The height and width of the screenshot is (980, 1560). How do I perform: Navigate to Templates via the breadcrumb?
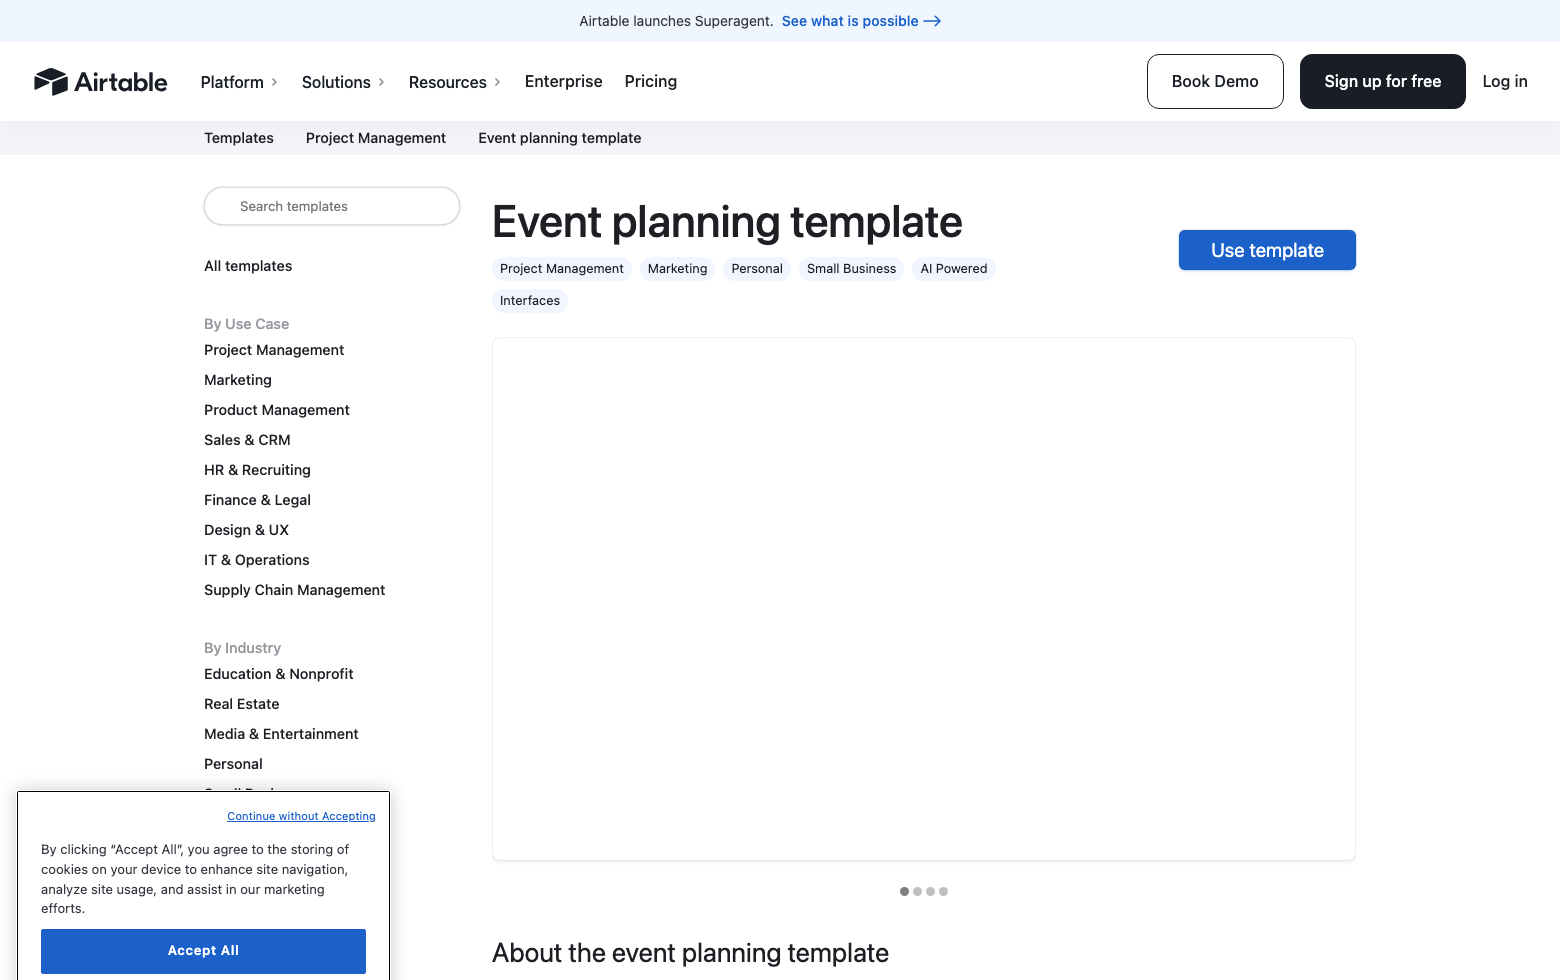(x=238, y=138)
